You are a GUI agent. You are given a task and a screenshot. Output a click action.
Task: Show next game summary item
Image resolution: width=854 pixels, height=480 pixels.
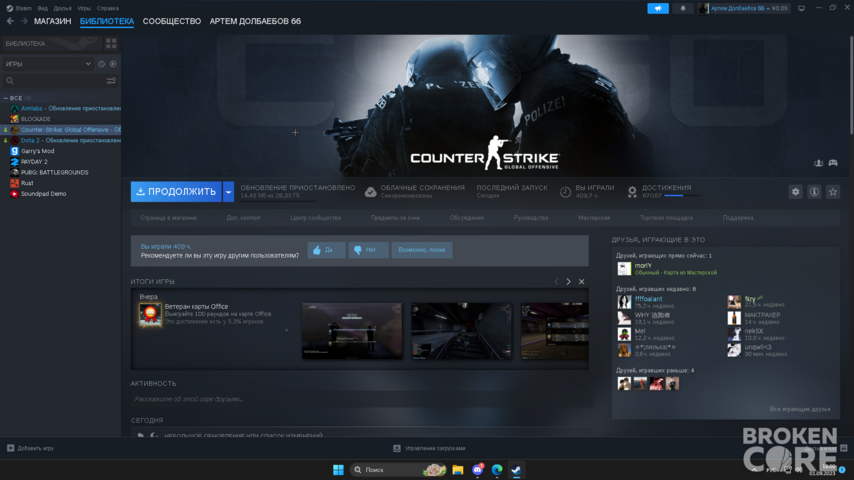tap(569, 282)
